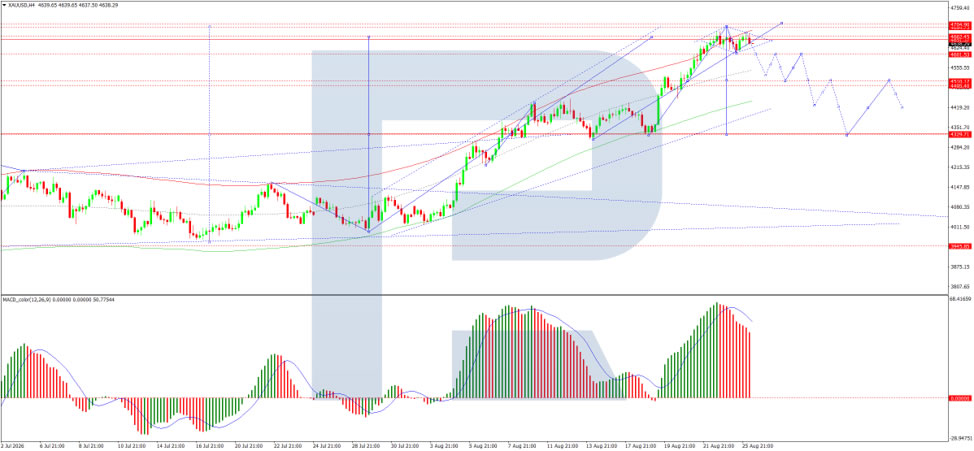
Task: Click the vertical blue line at 28 Jul
Action: point(369,134)
